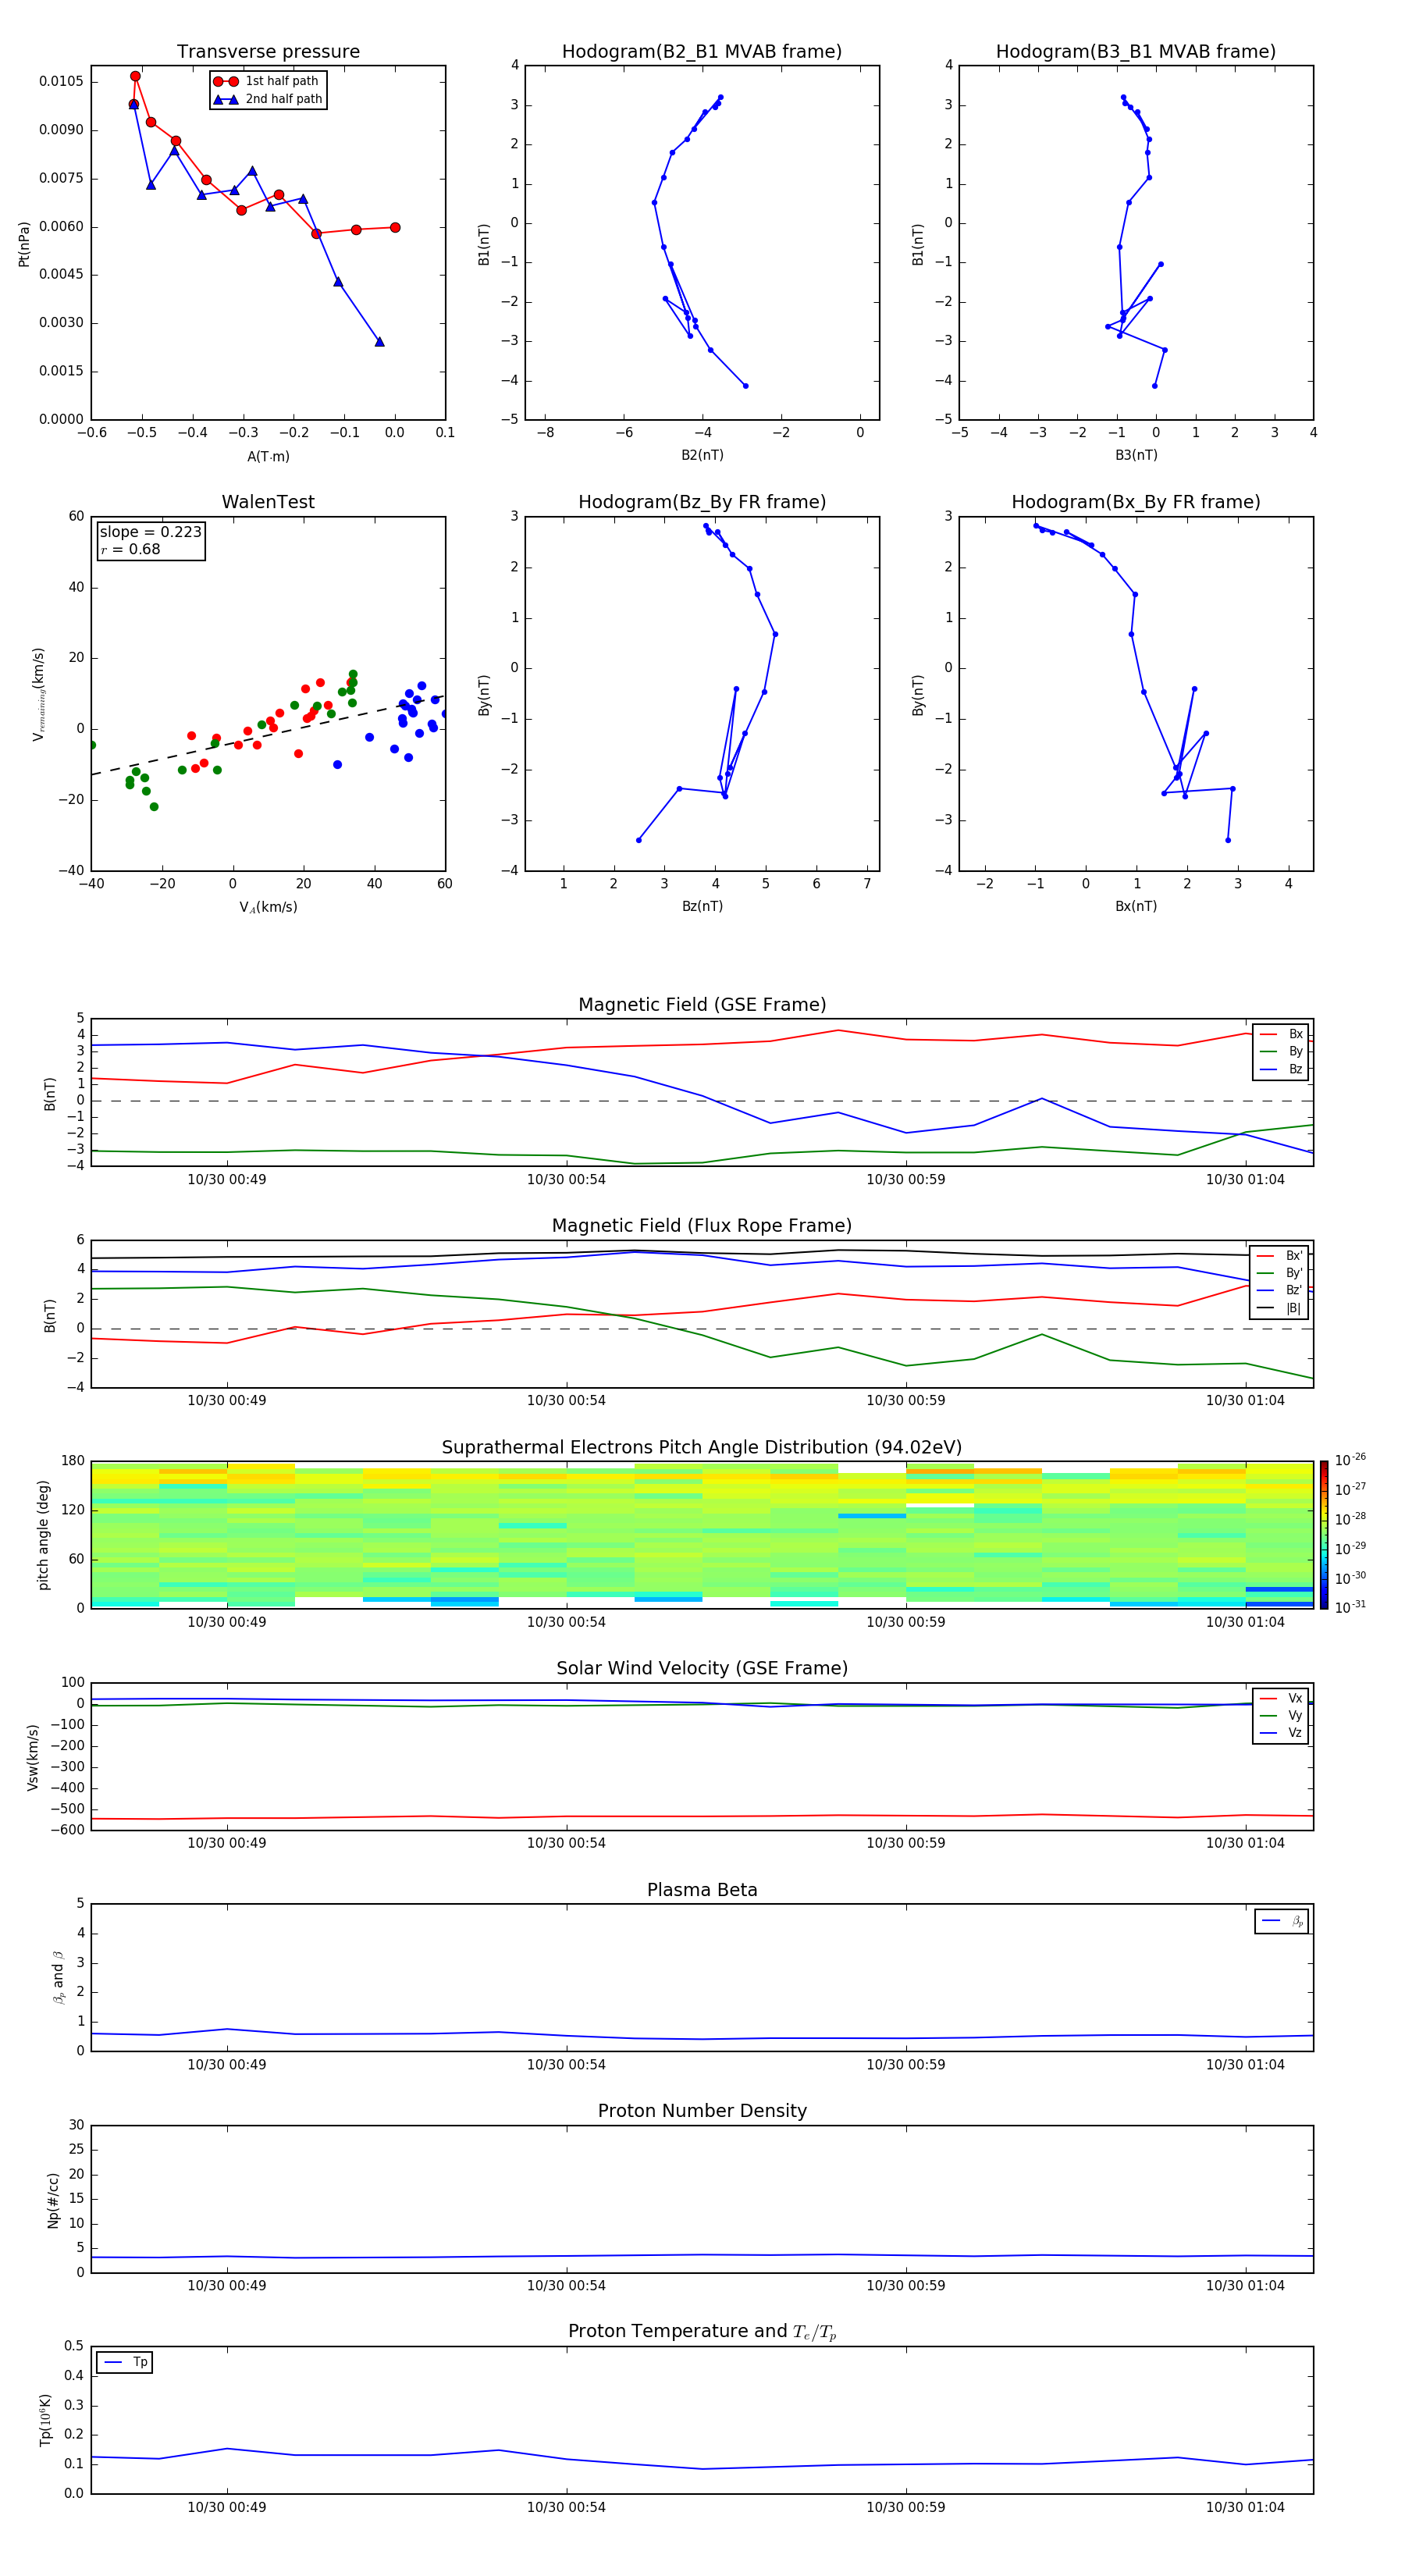Image resolution: width=1405 pixels, height=2576 pixels.
Task: Click the Suprathermal Electrons Pitch Angle Distribution title
Action: coord(702,1448)
